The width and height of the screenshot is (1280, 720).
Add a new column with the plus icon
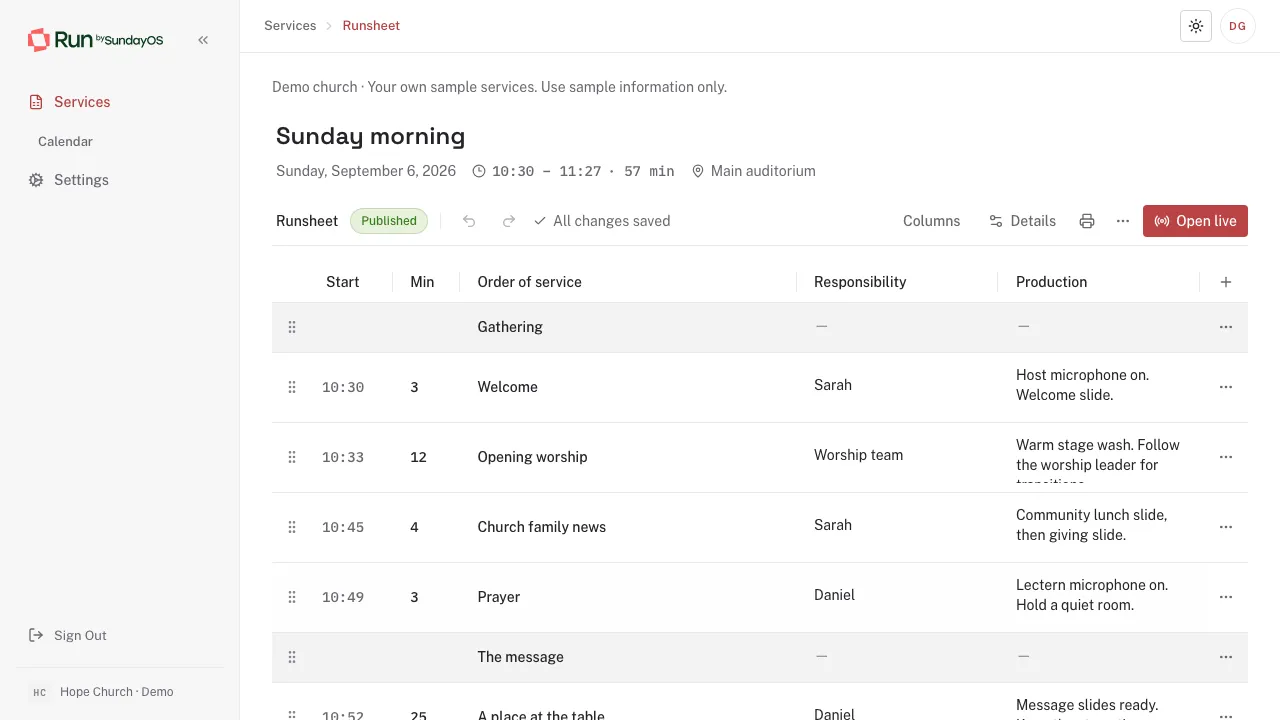pos(1226,282)
